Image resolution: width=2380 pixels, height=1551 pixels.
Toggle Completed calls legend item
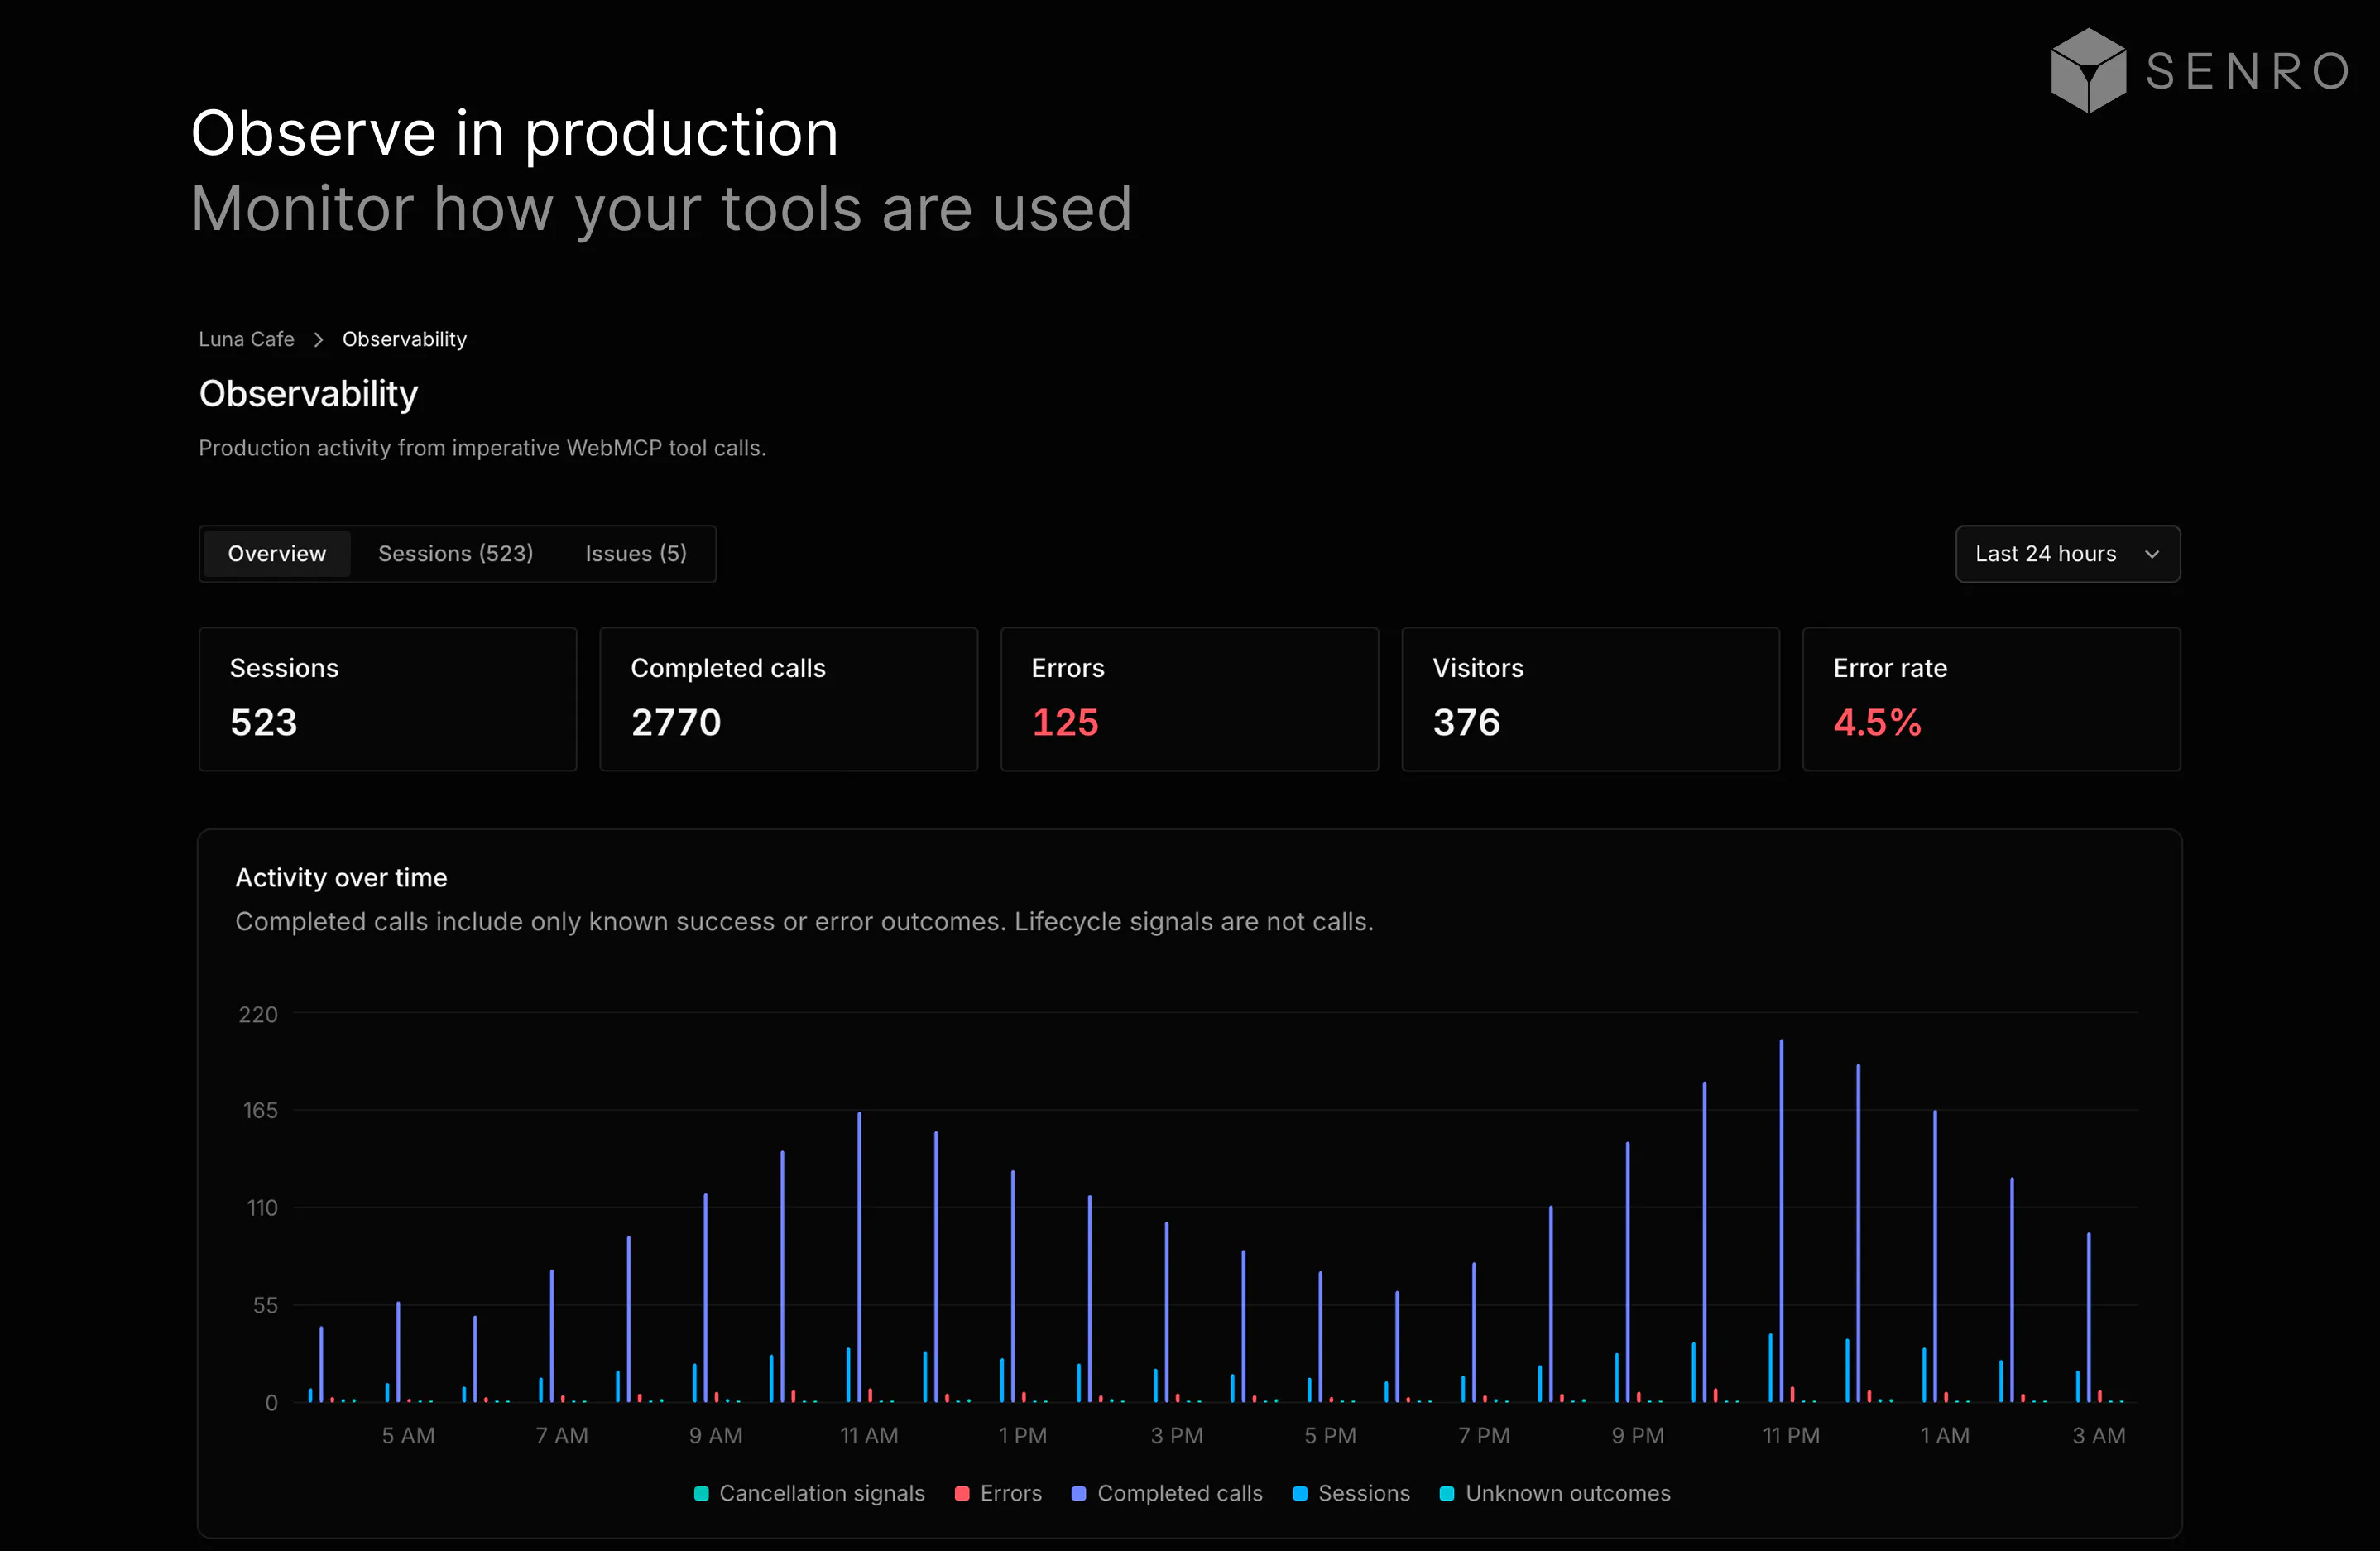[x=1167, y=1493]
